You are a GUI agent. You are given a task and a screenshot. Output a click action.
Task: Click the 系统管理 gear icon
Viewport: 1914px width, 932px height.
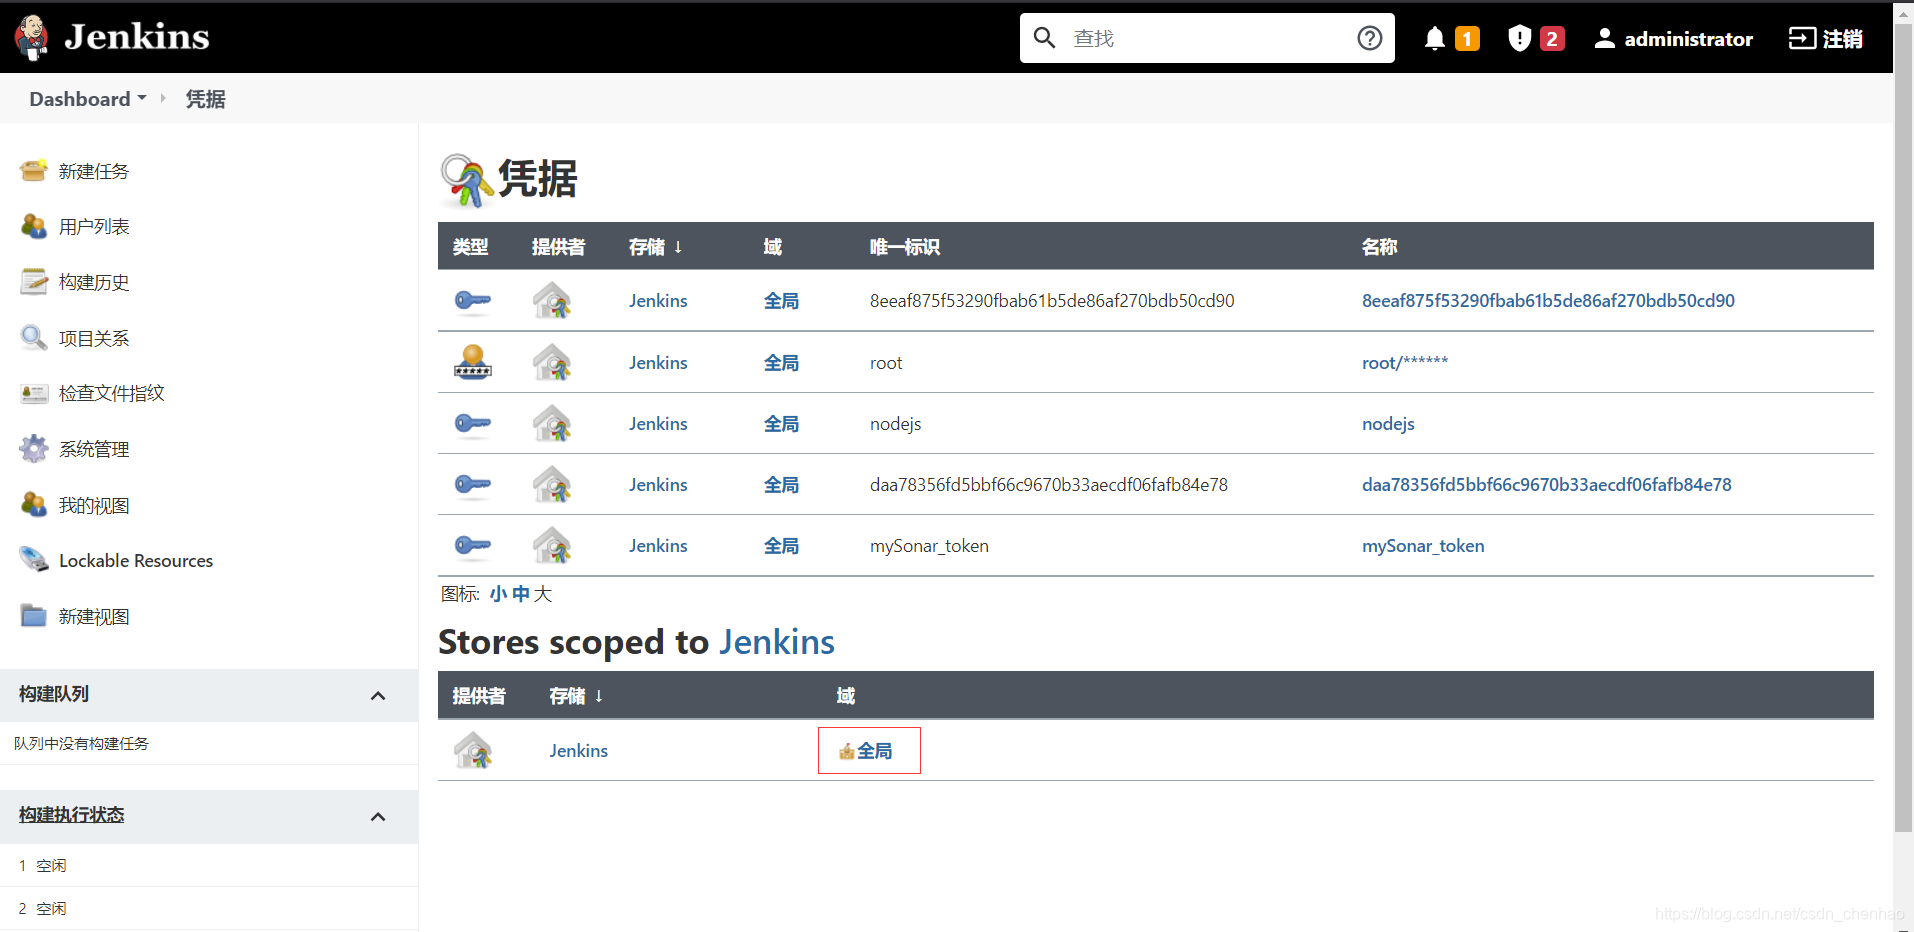click(x=34, y=449)
